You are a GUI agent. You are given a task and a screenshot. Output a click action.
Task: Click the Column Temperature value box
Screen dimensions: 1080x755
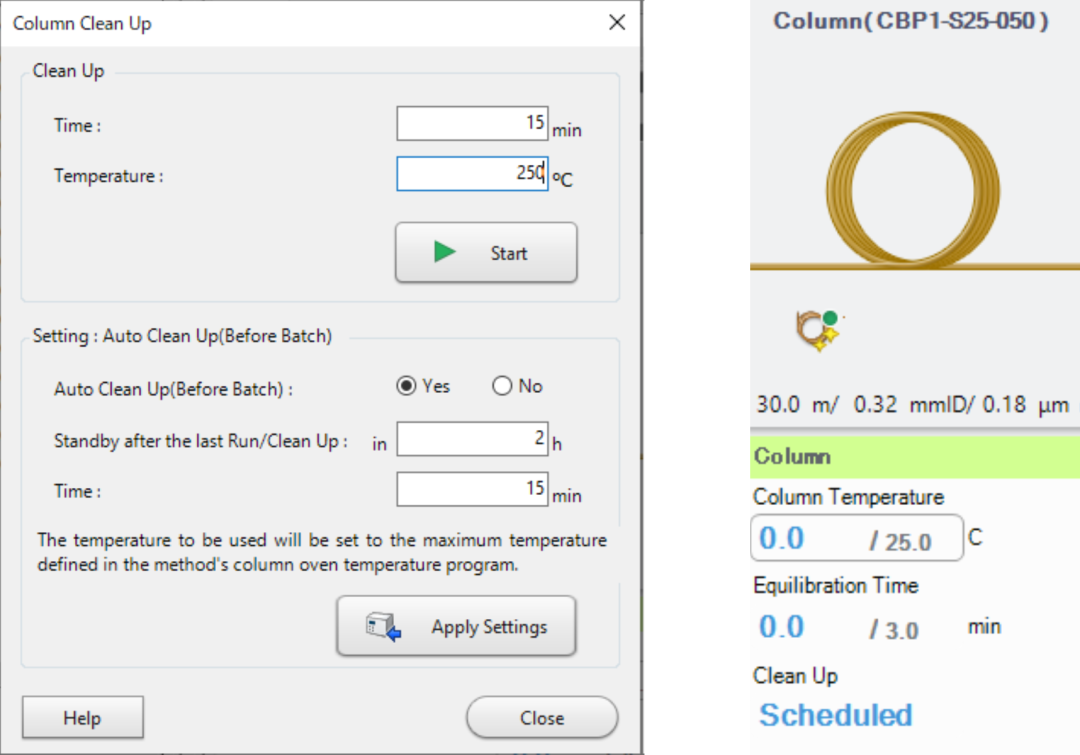tap(857, 539)
